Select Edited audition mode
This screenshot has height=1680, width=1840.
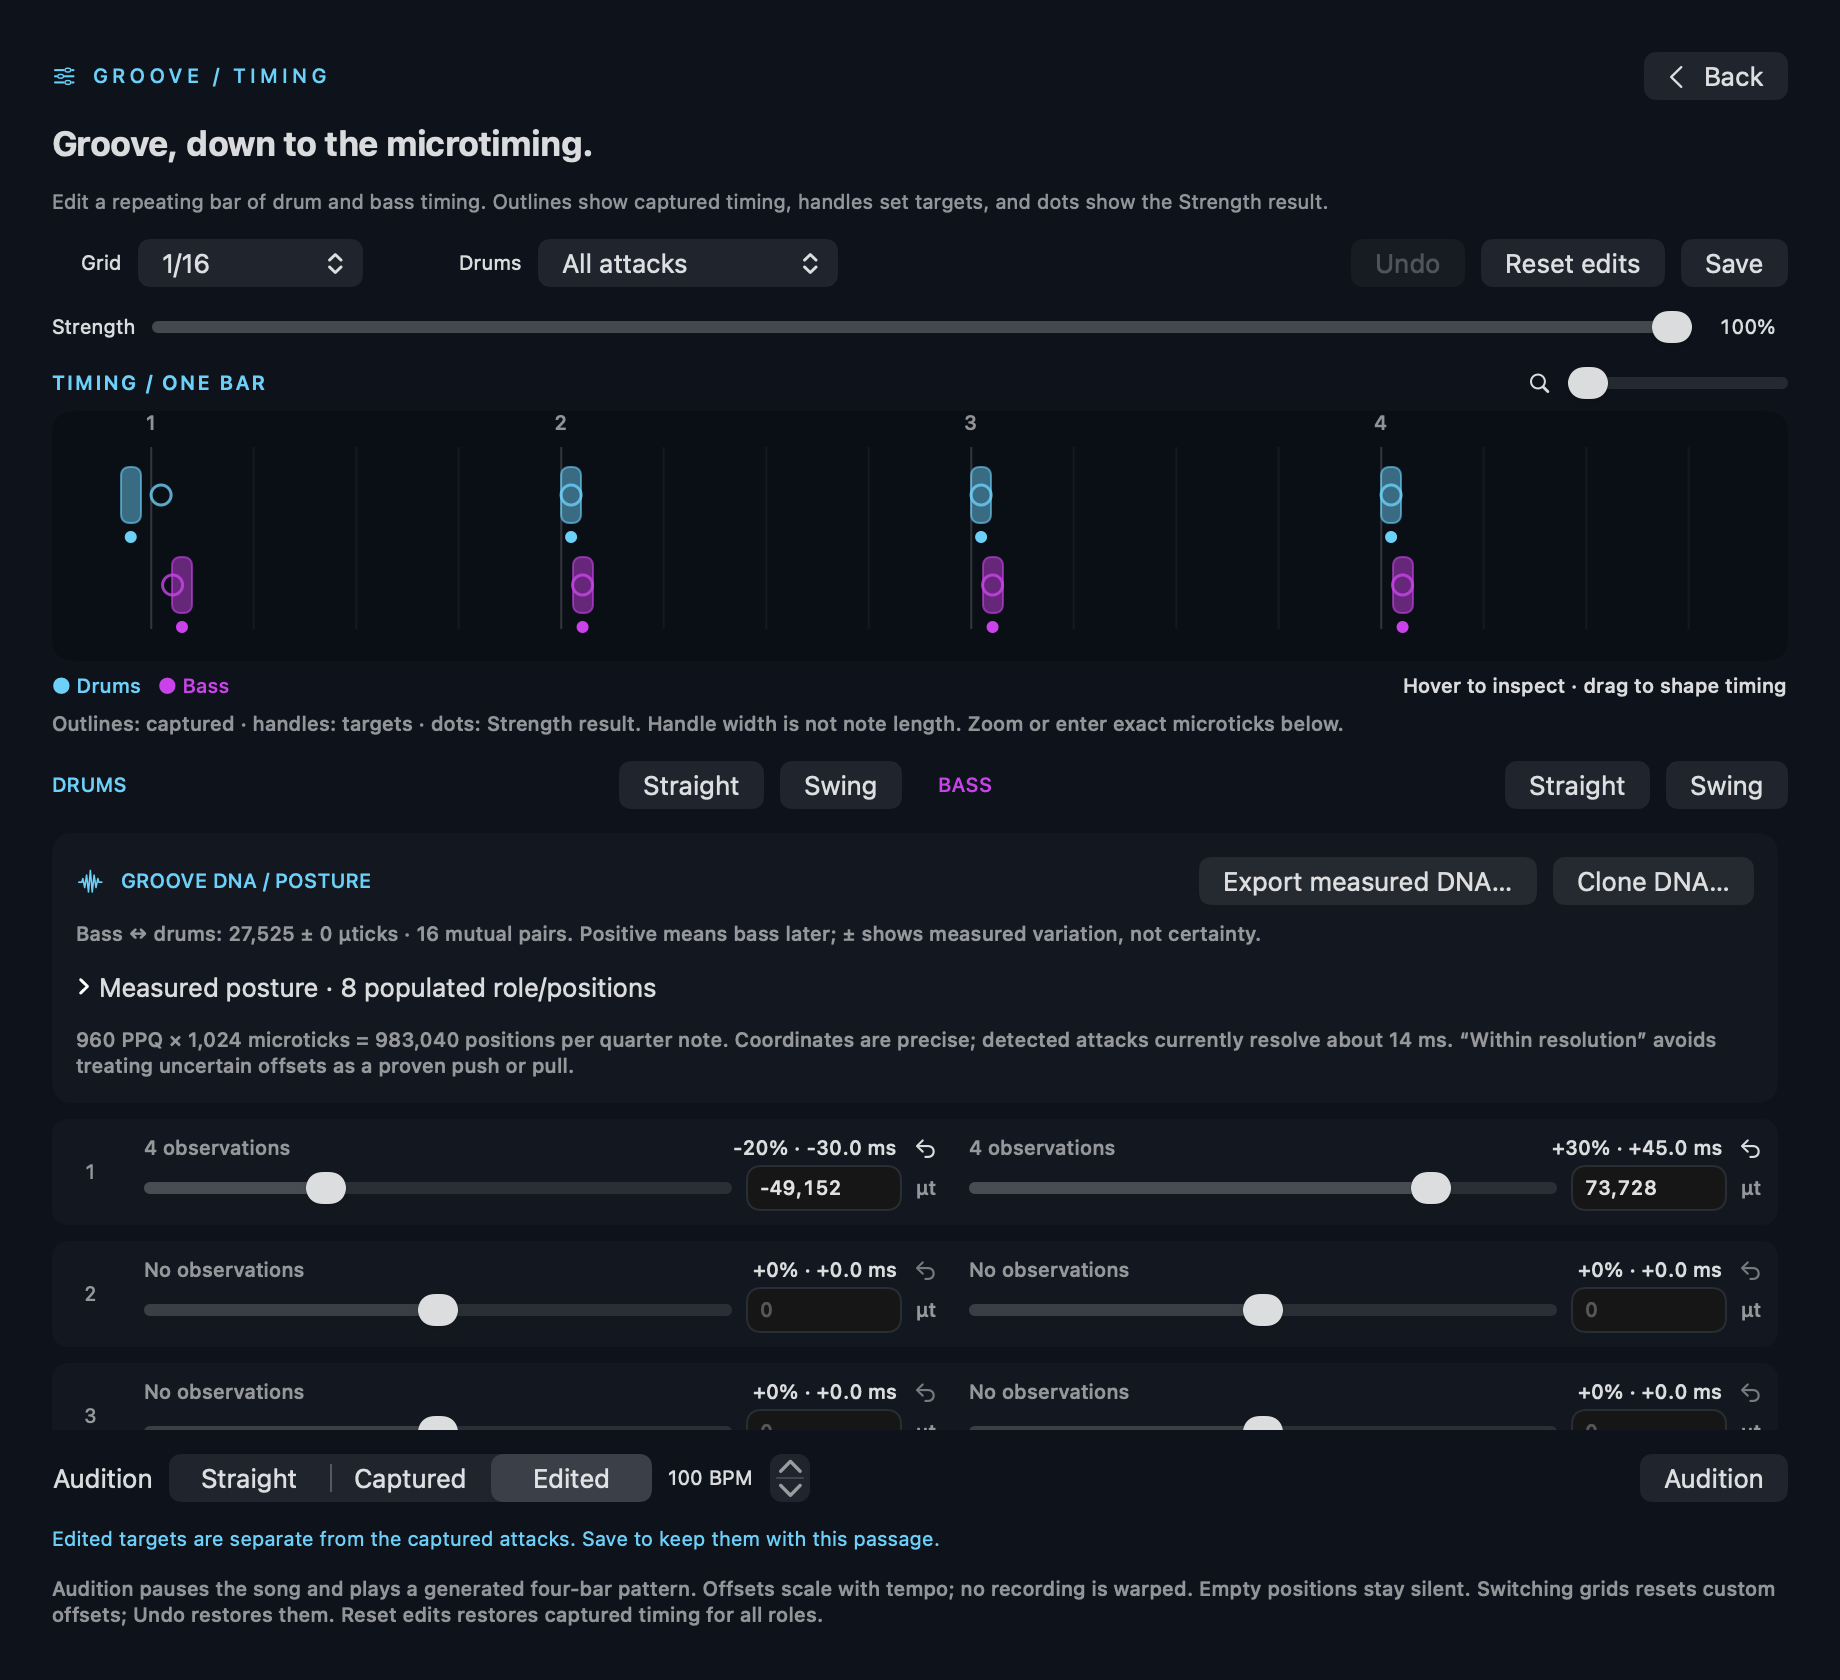571,1479
